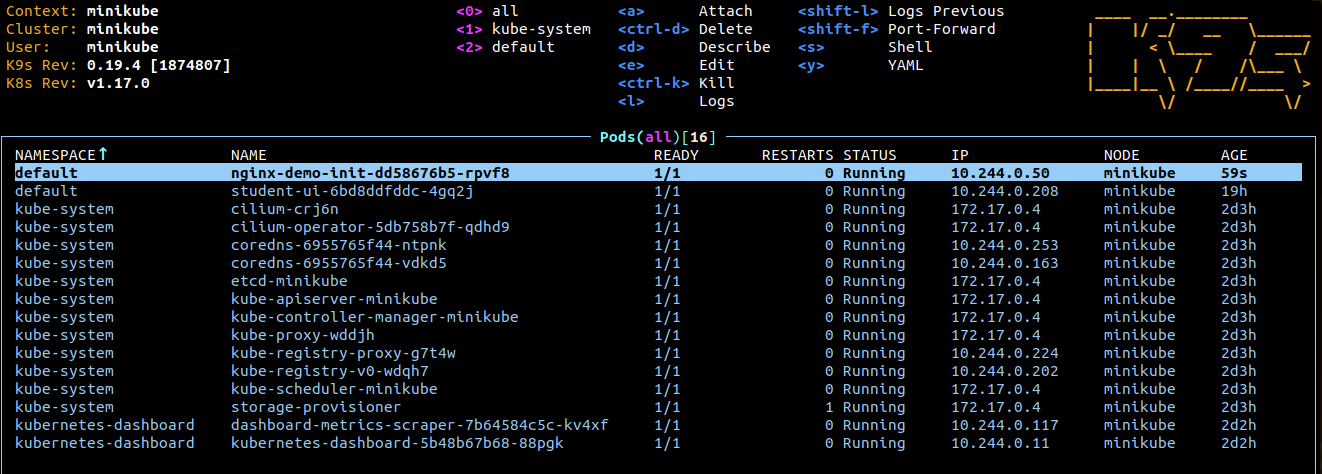This screenshot has width=1322, height=474.
Task: Sort by the NAME column header
Action: tap(248, 155)
